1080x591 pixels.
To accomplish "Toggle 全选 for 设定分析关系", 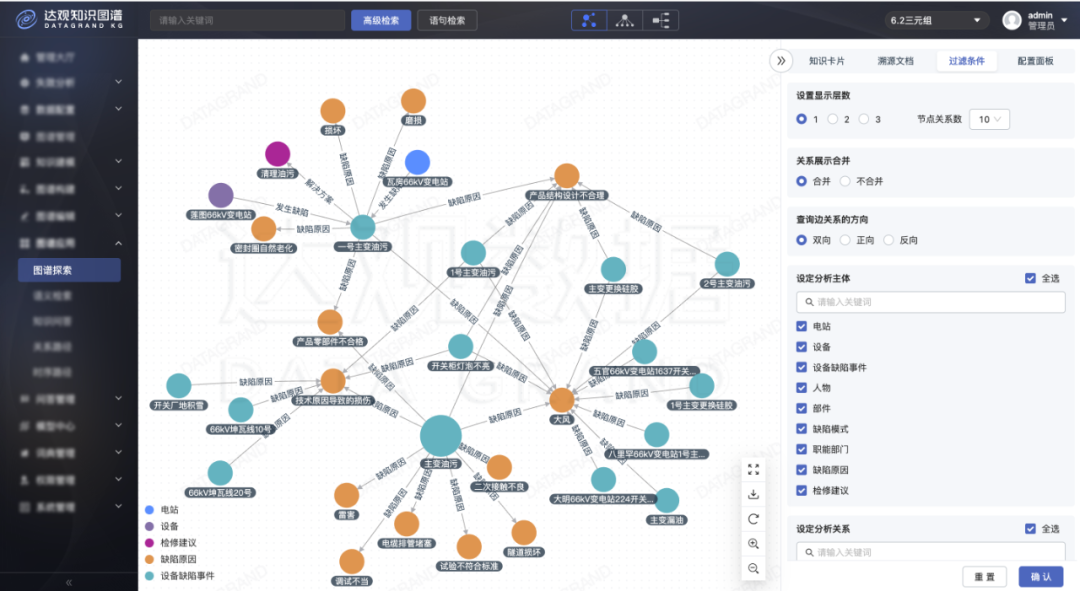I will [1030, 529].
